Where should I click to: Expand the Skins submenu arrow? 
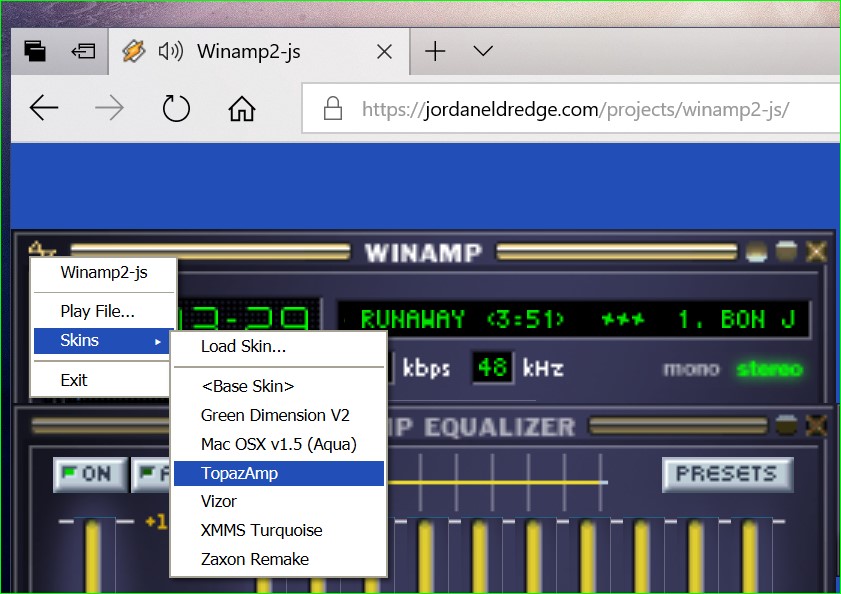click(x=158, y=341)
